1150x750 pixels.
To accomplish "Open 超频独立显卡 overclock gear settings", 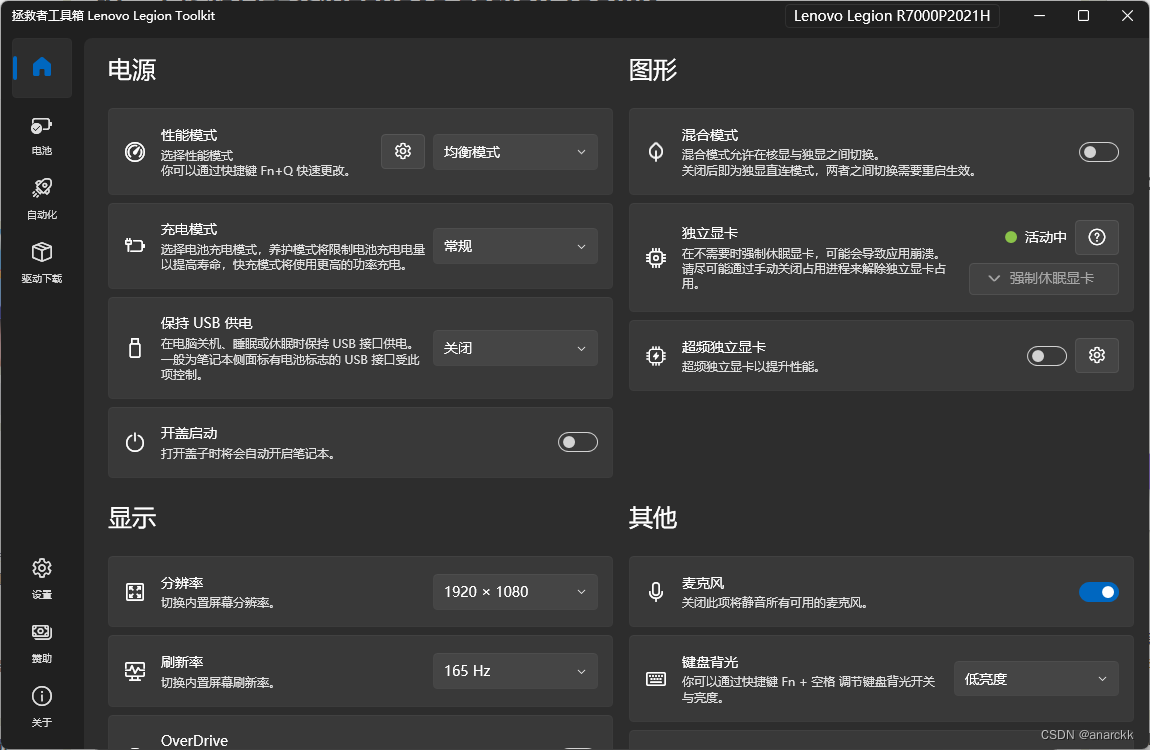I will point(1096,356).
